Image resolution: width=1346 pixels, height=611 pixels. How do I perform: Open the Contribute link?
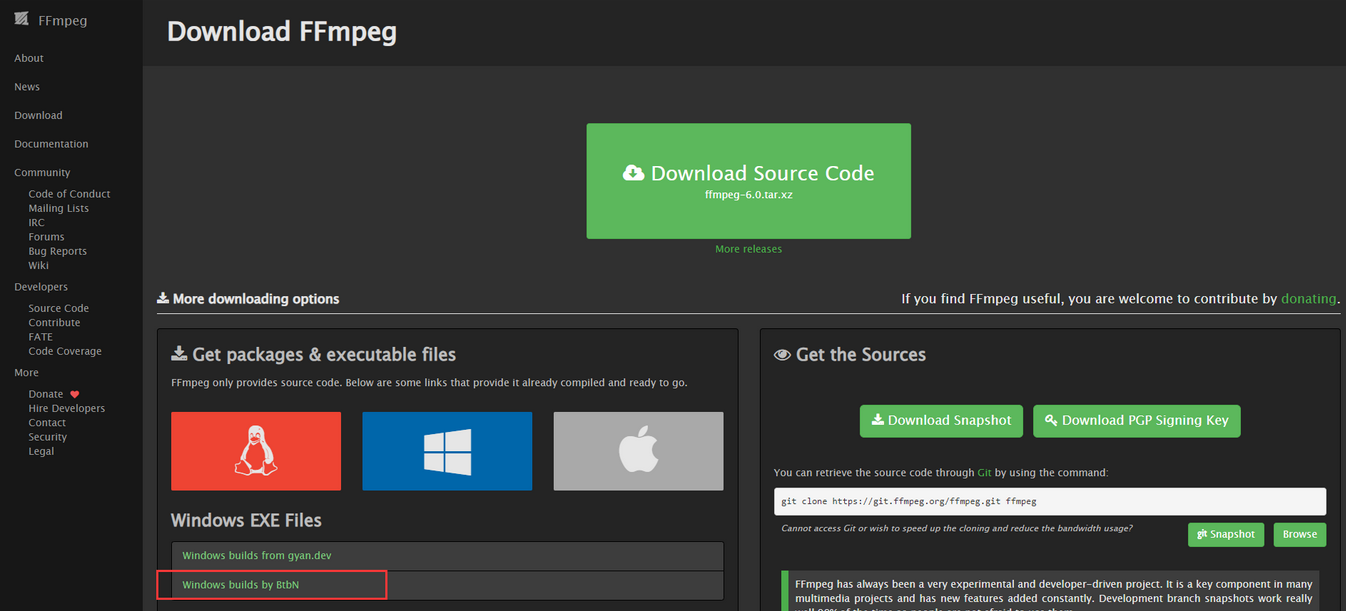(x=54, y=323)
